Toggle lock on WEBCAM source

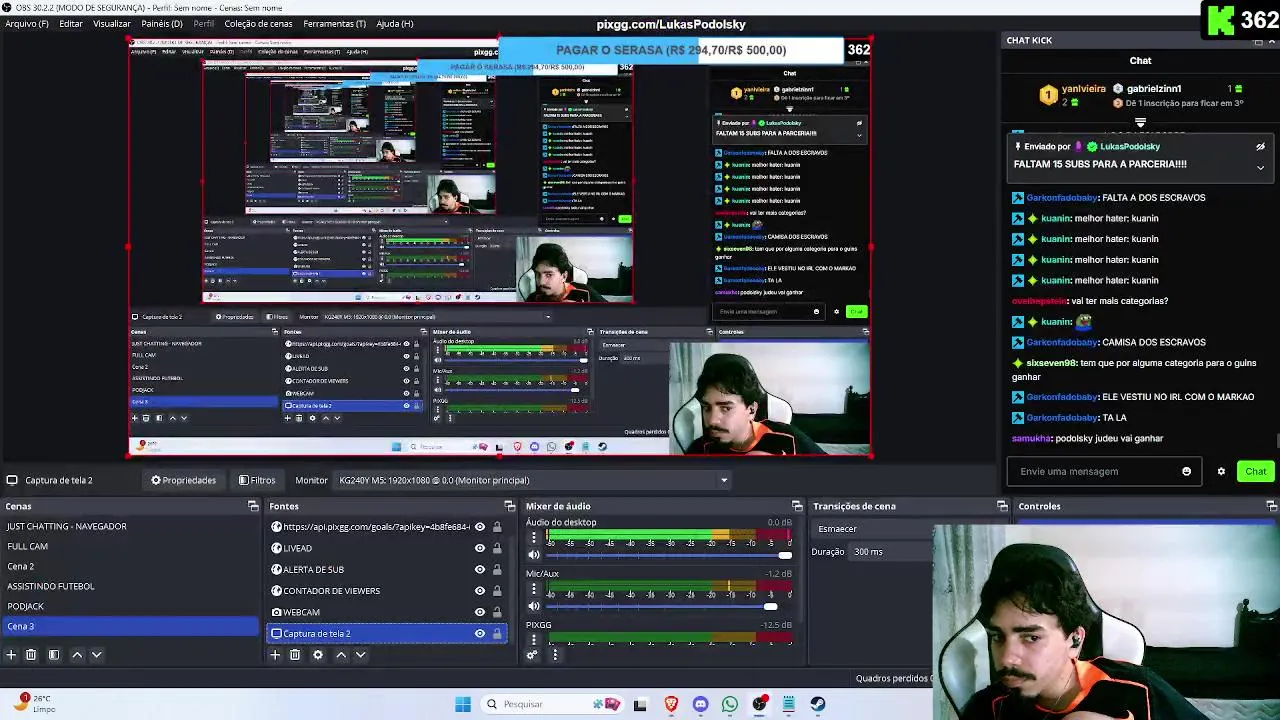497,612
